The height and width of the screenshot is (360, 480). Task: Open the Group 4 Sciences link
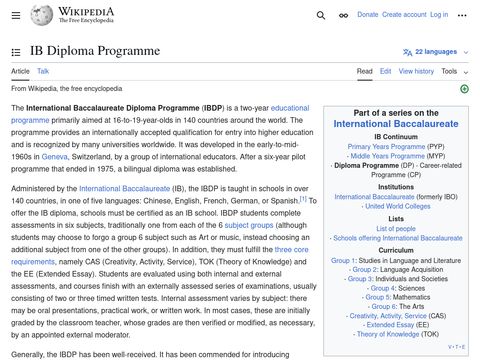coord(383,288)
